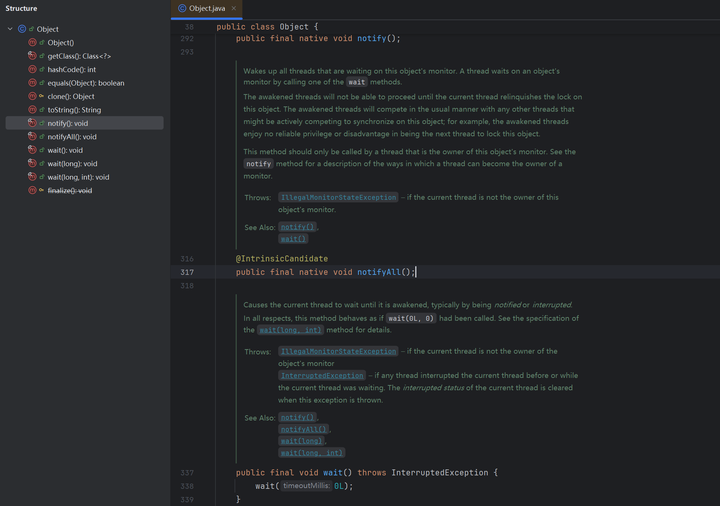The image size is (720, 506).
Task: Close the Object.java tab
Action: point(234,8)
